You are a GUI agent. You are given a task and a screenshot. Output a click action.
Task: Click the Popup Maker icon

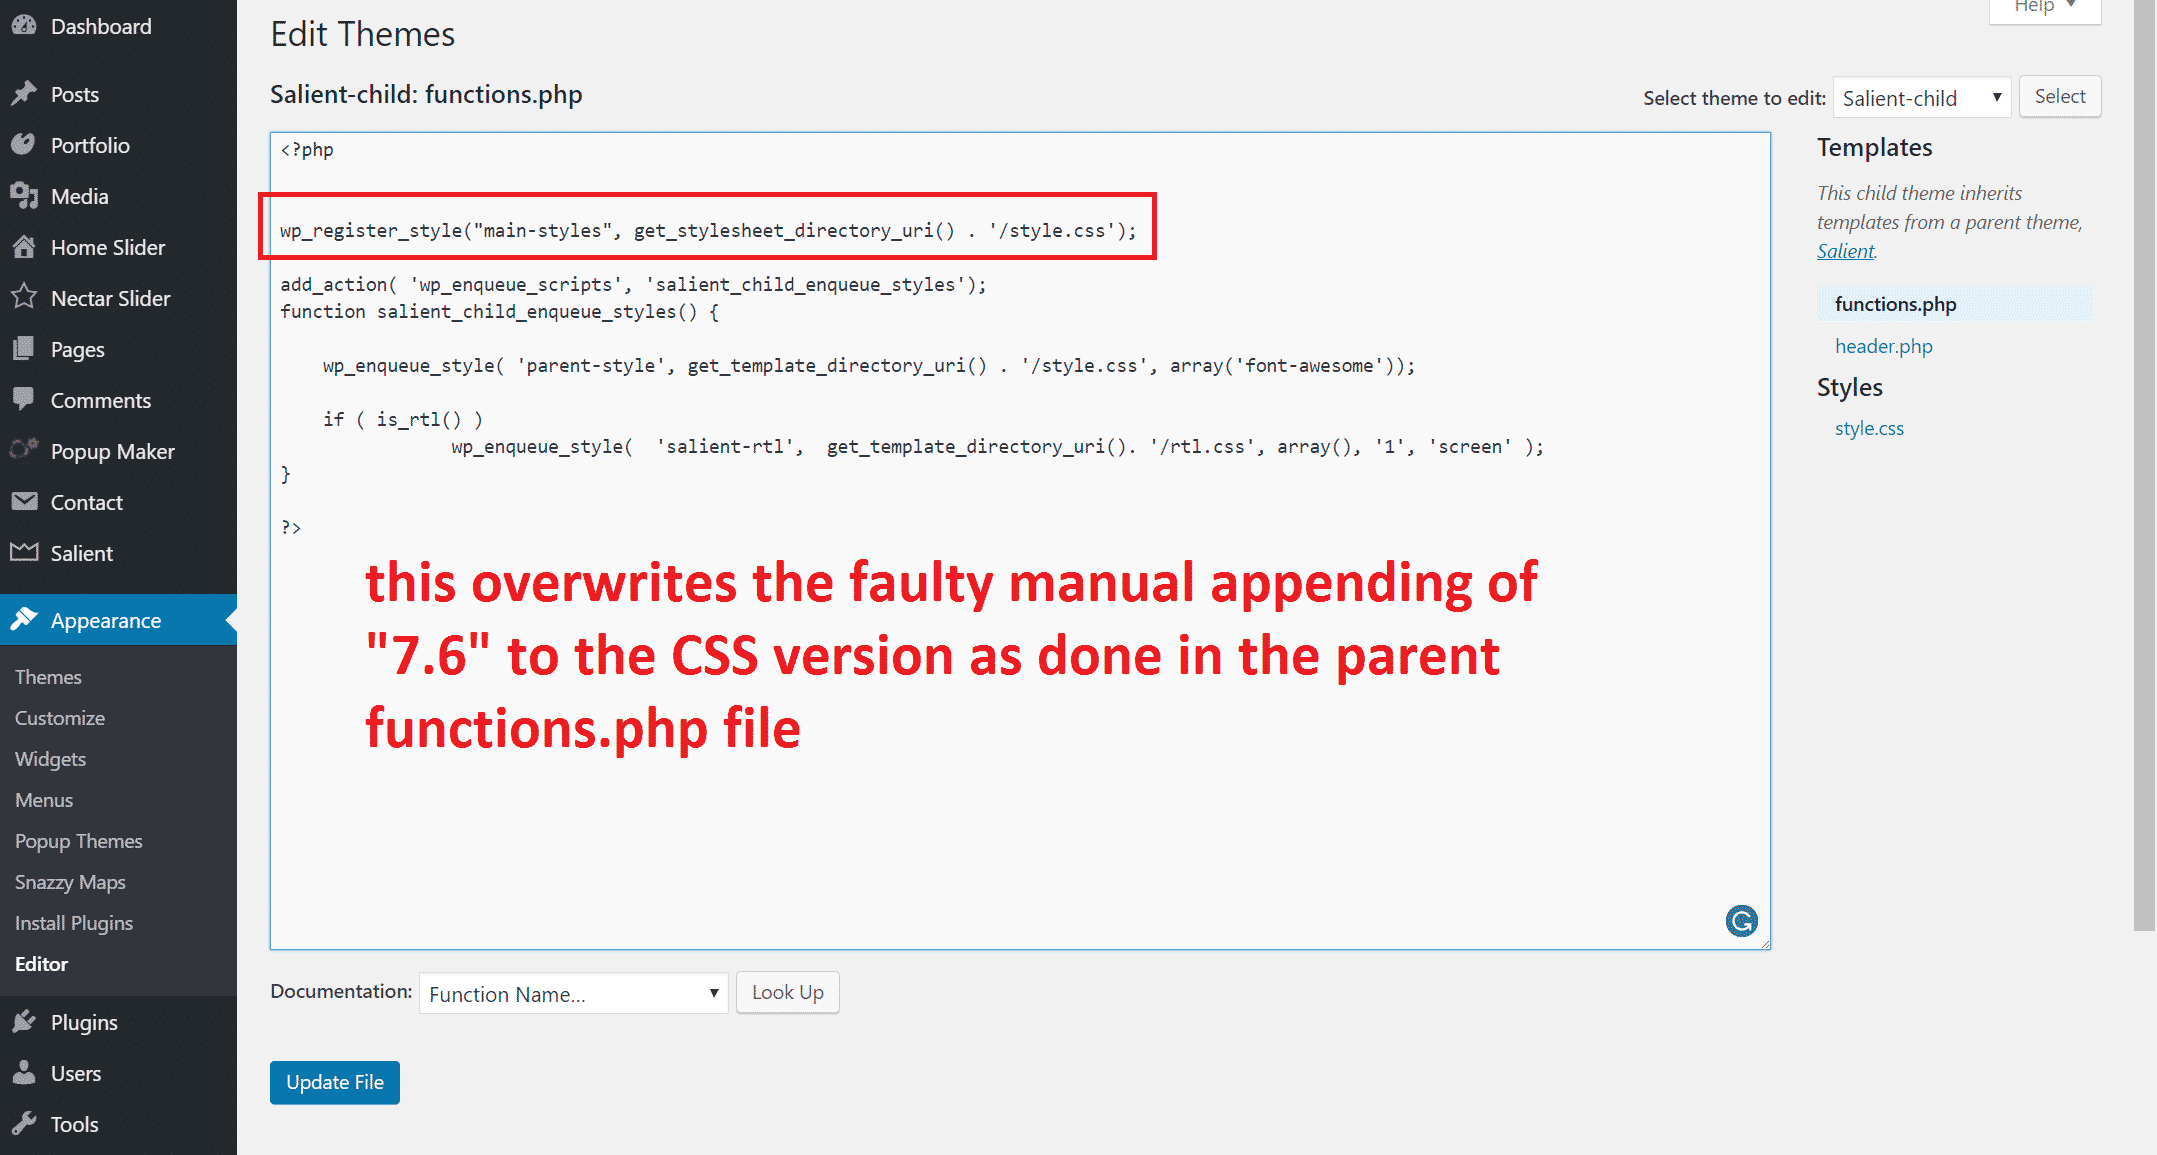pyautogui.click(x=24, y=450)
